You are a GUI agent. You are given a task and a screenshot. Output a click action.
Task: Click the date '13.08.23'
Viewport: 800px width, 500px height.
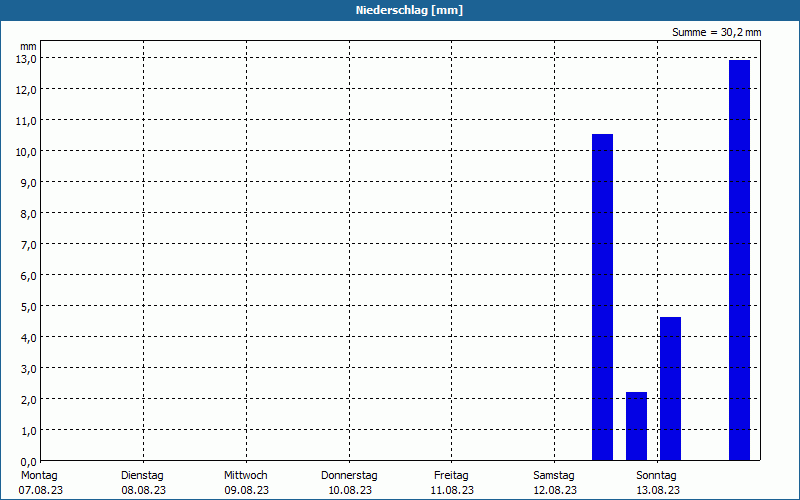tap(658, 490)
